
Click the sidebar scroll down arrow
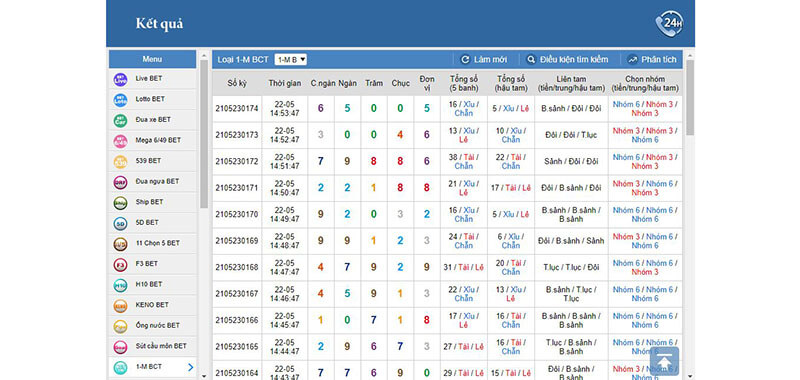204,376
